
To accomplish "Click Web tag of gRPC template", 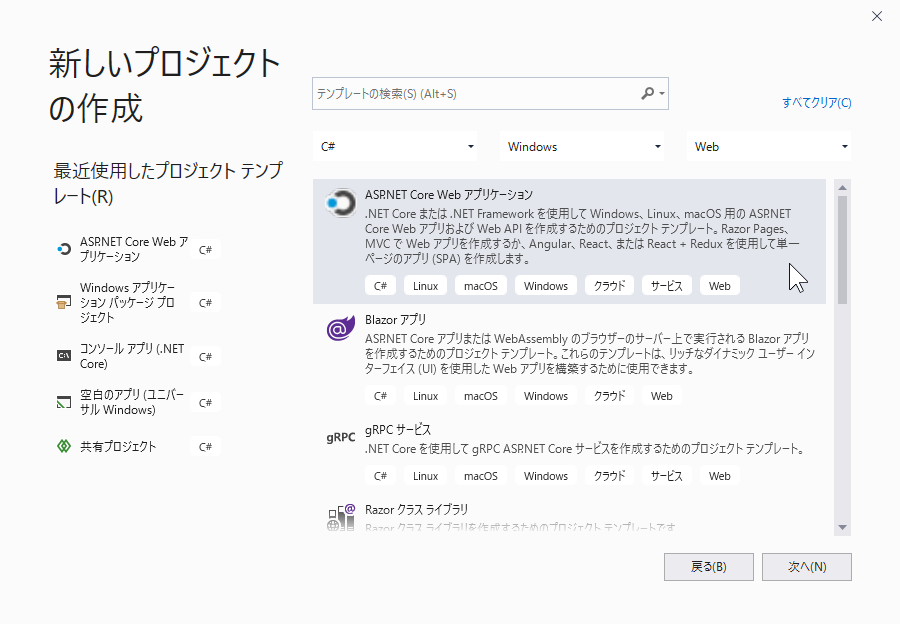I will [720, 476].
